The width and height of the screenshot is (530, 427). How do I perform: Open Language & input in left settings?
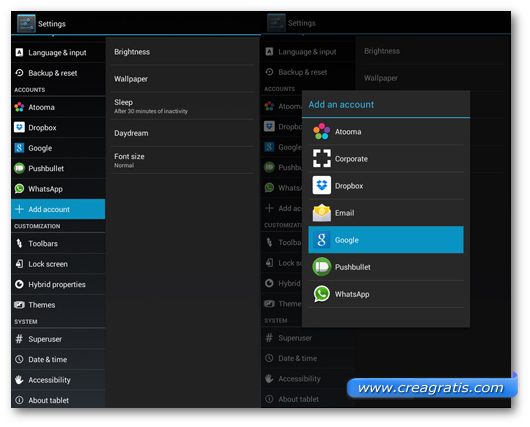(x=58, y=53)
